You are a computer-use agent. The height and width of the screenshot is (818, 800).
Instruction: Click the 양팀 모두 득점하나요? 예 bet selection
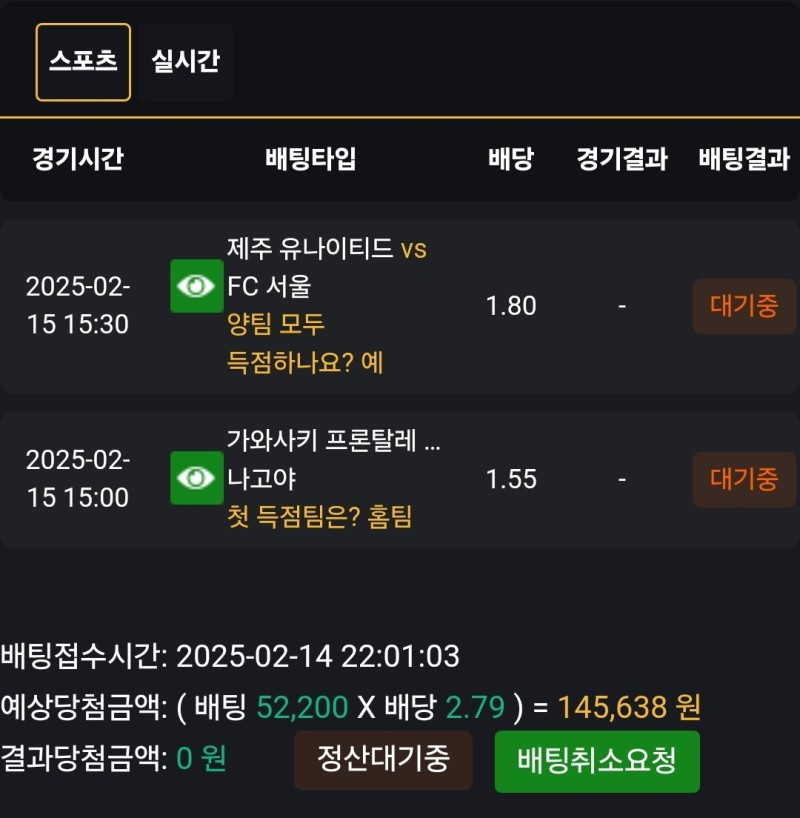[x=305, y=343]
